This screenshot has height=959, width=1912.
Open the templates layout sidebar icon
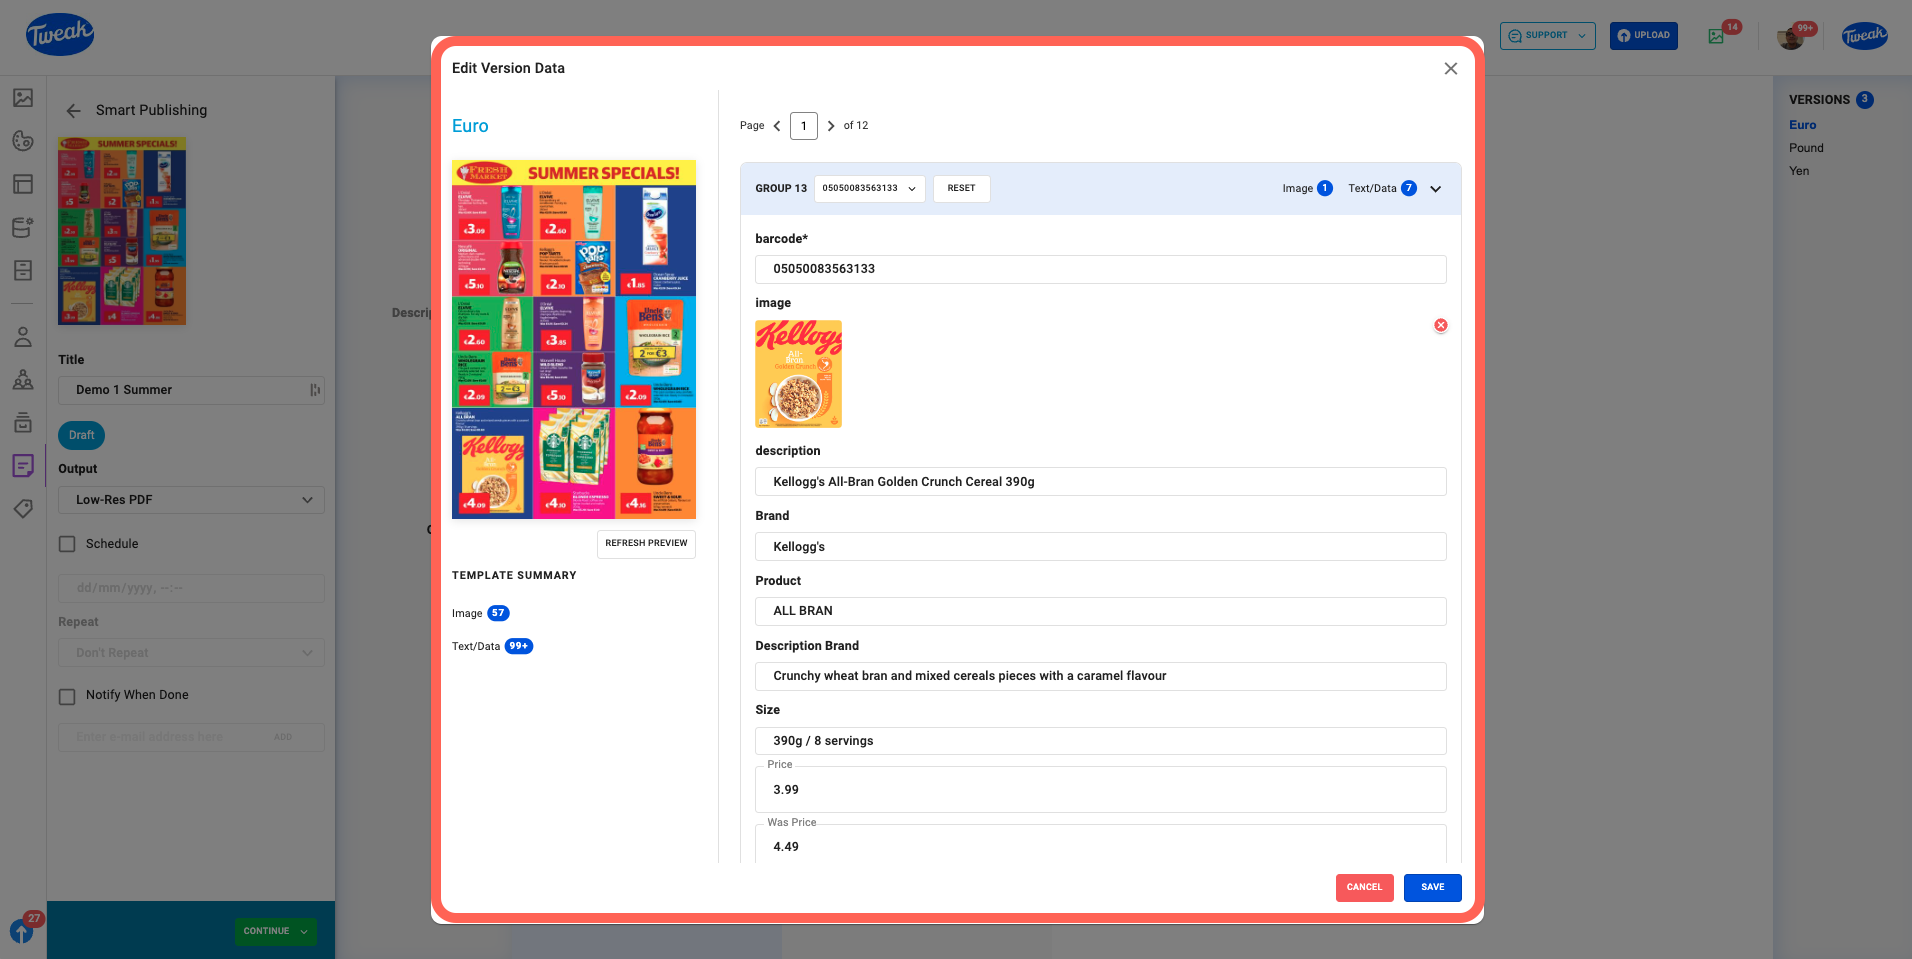click(23, 184)
